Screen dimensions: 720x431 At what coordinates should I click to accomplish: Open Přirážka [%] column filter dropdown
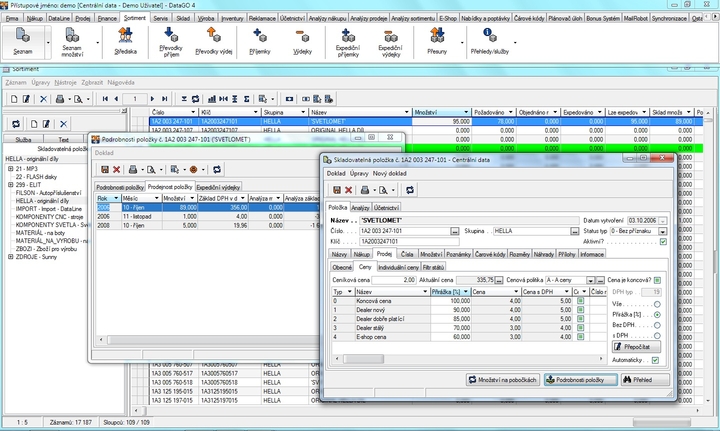[x=466, y=292]
